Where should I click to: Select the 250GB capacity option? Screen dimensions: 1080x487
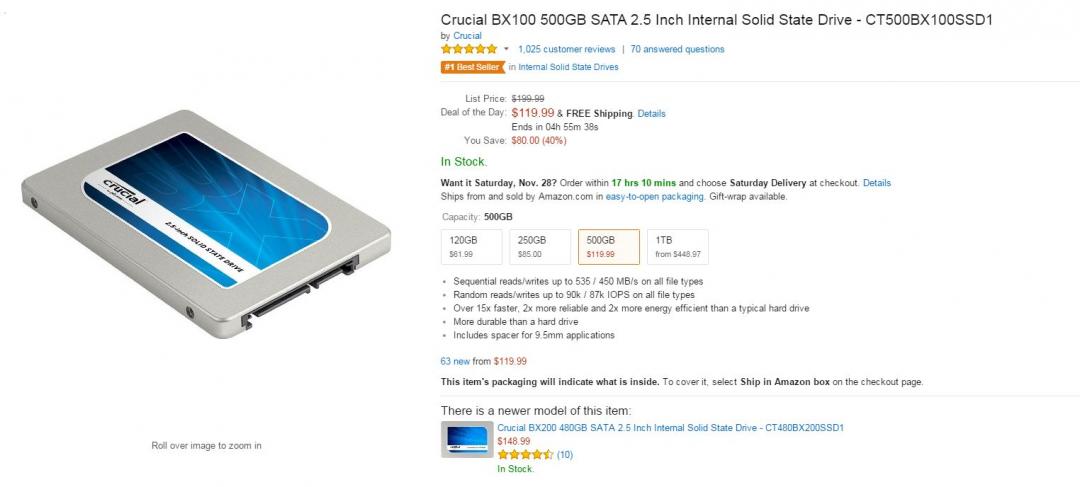pos(540,246)
